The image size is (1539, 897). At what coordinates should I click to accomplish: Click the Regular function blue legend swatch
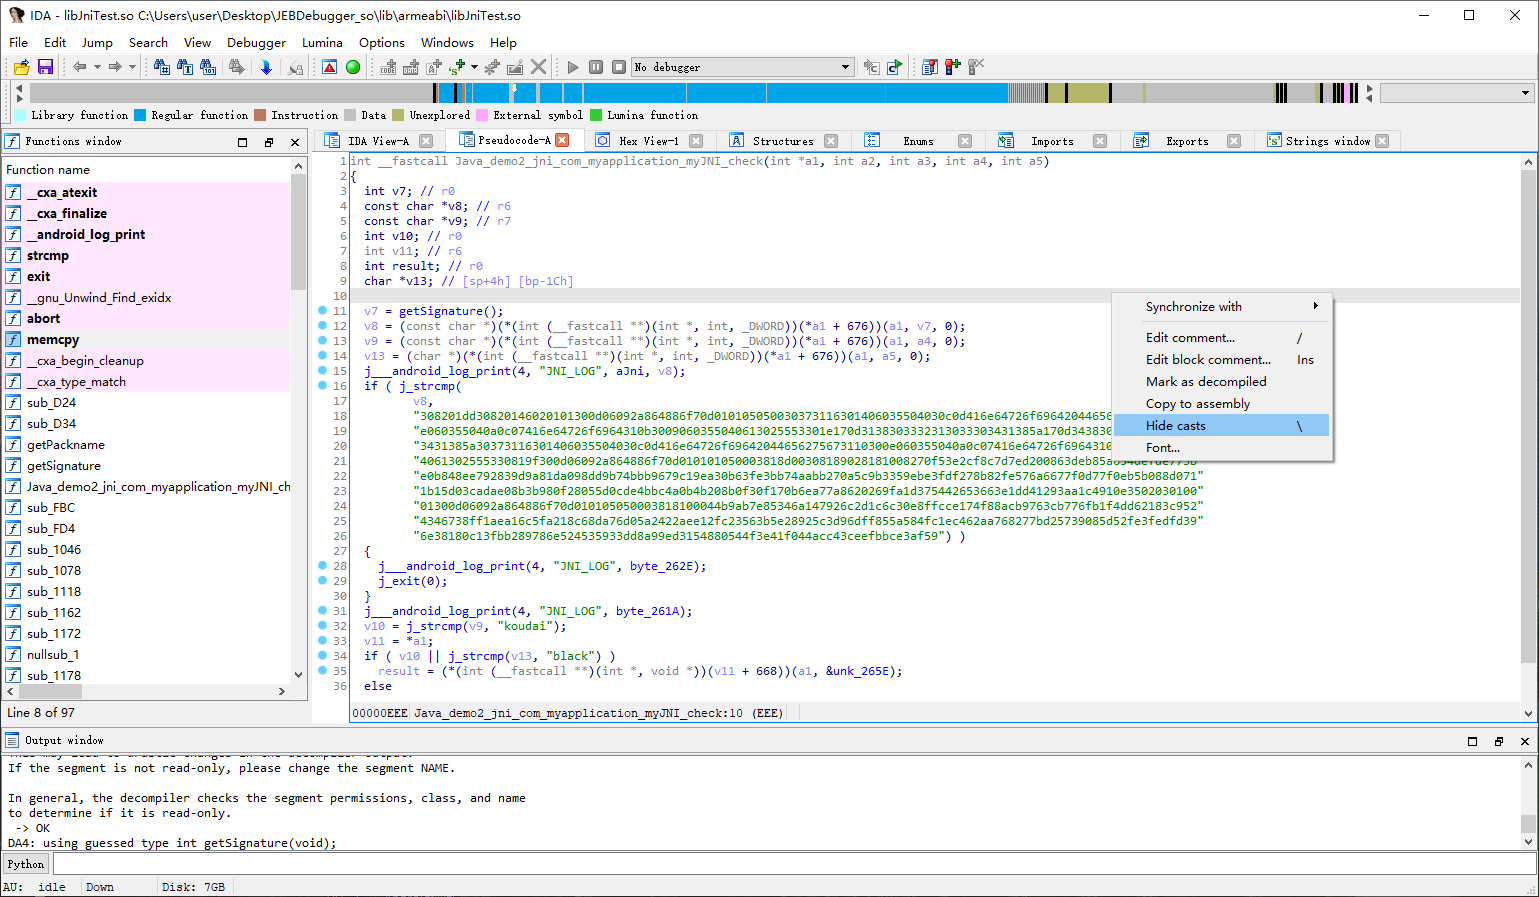tap(141, 115)
